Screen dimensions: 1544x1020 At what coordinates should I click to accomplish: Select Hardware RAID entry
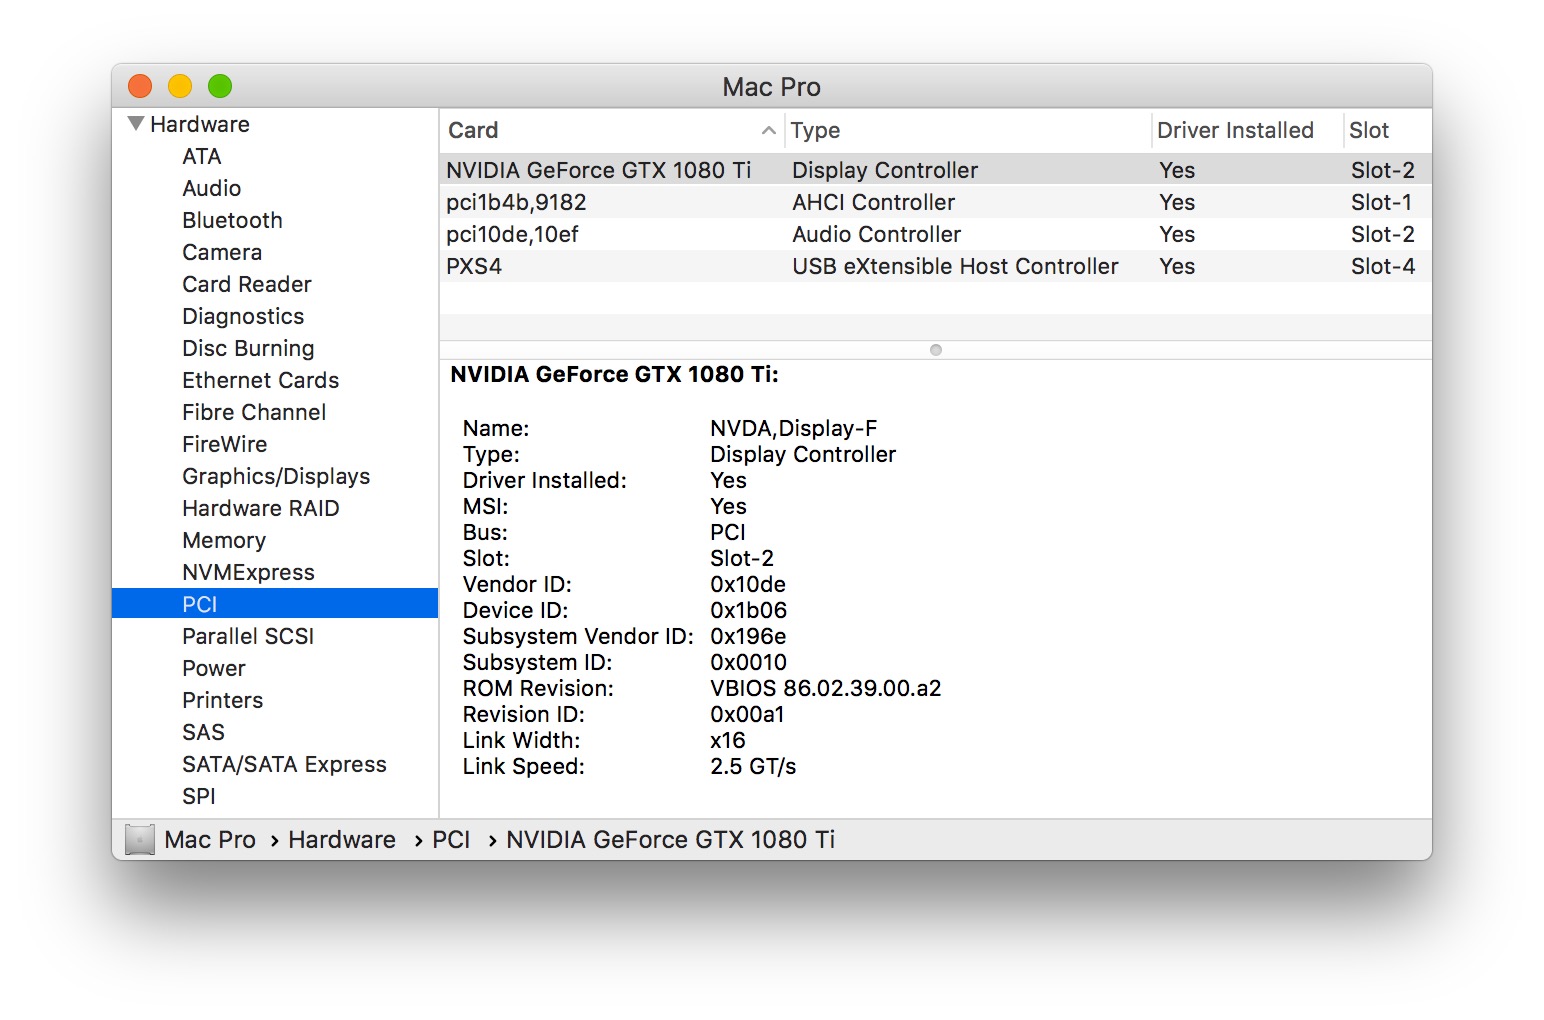260,508
